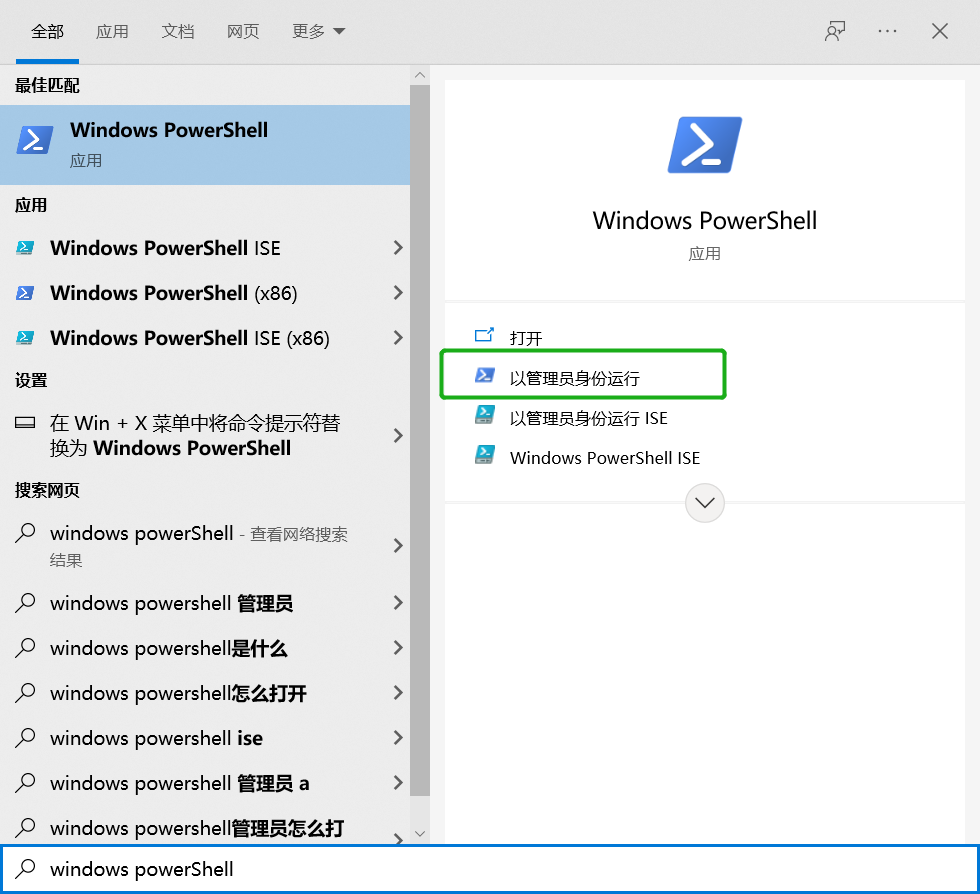Click search icon beside 'powershell怎么打开'

25,693
